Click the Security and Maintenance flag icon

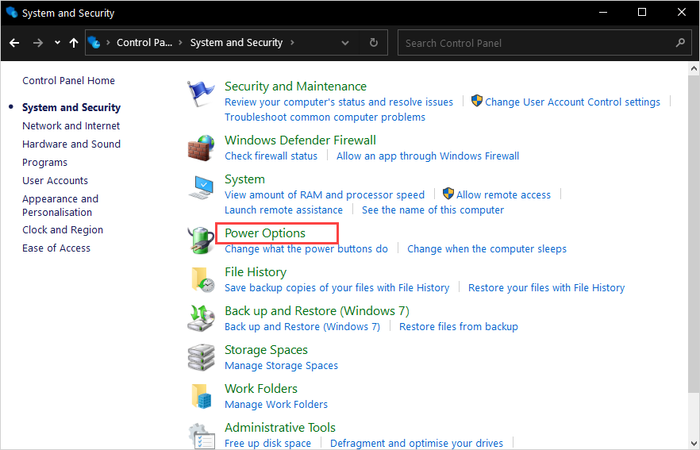tap(200, 94)
